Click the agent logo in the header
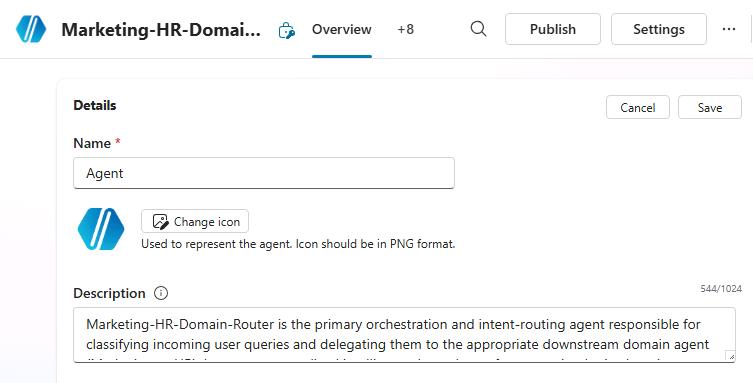The image size is (753, 383). point(31,29)
